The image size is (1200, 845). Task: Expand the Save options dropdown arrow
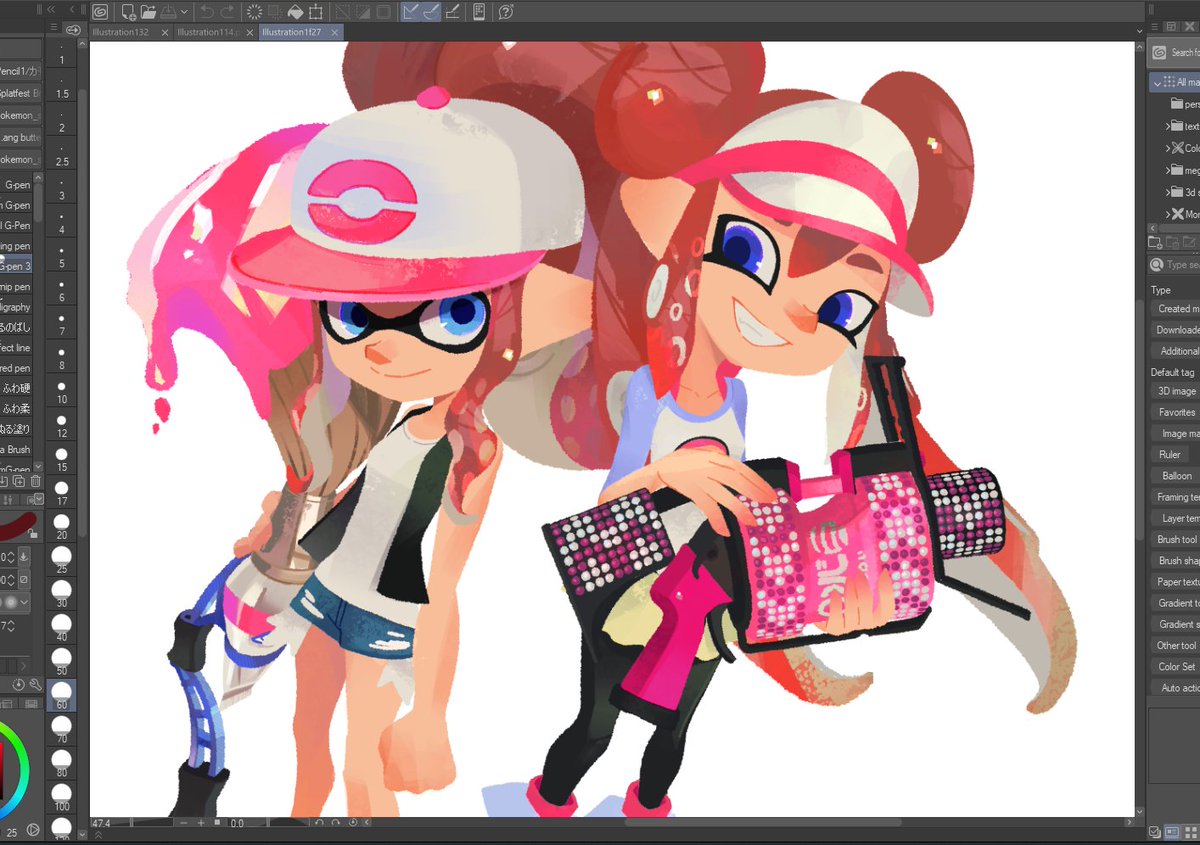pos(184,12)
